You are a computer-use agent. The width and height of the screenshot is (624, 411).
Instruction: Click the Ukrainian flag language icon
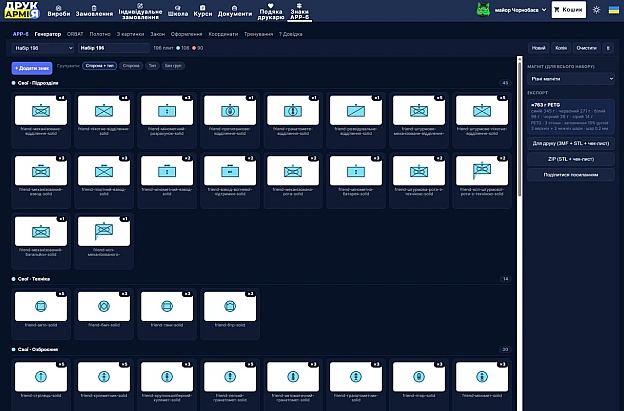(614, 10)
